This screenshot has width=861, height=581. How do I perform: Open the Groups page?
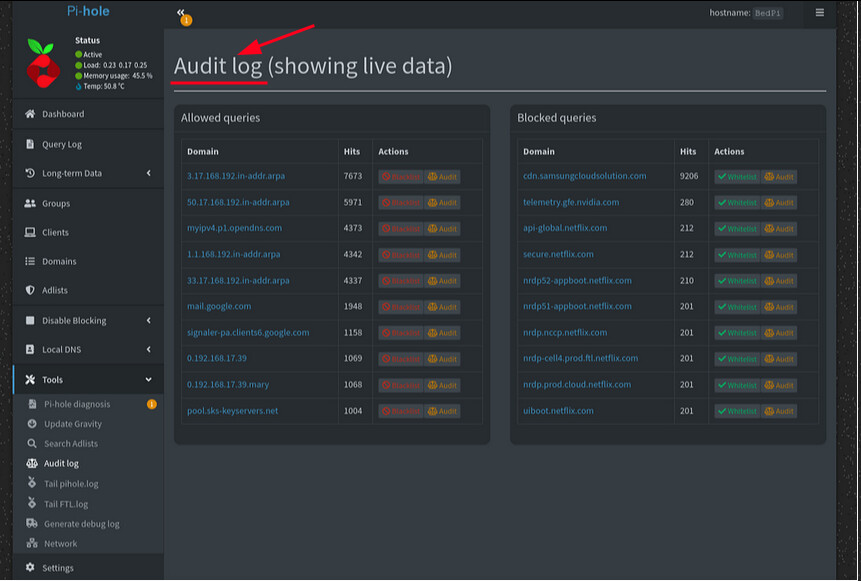pos(56,203)
